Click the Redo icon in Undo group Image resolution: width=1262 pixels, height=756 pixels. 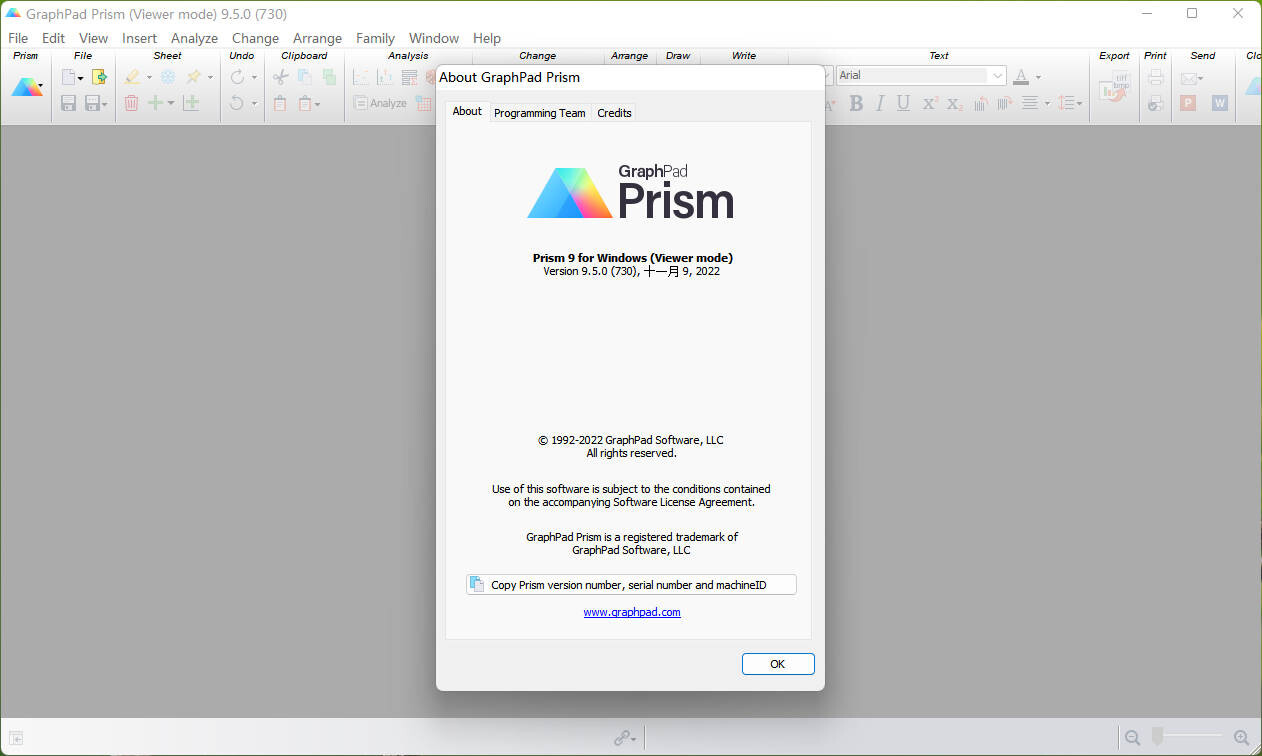(x=237, y=77)
